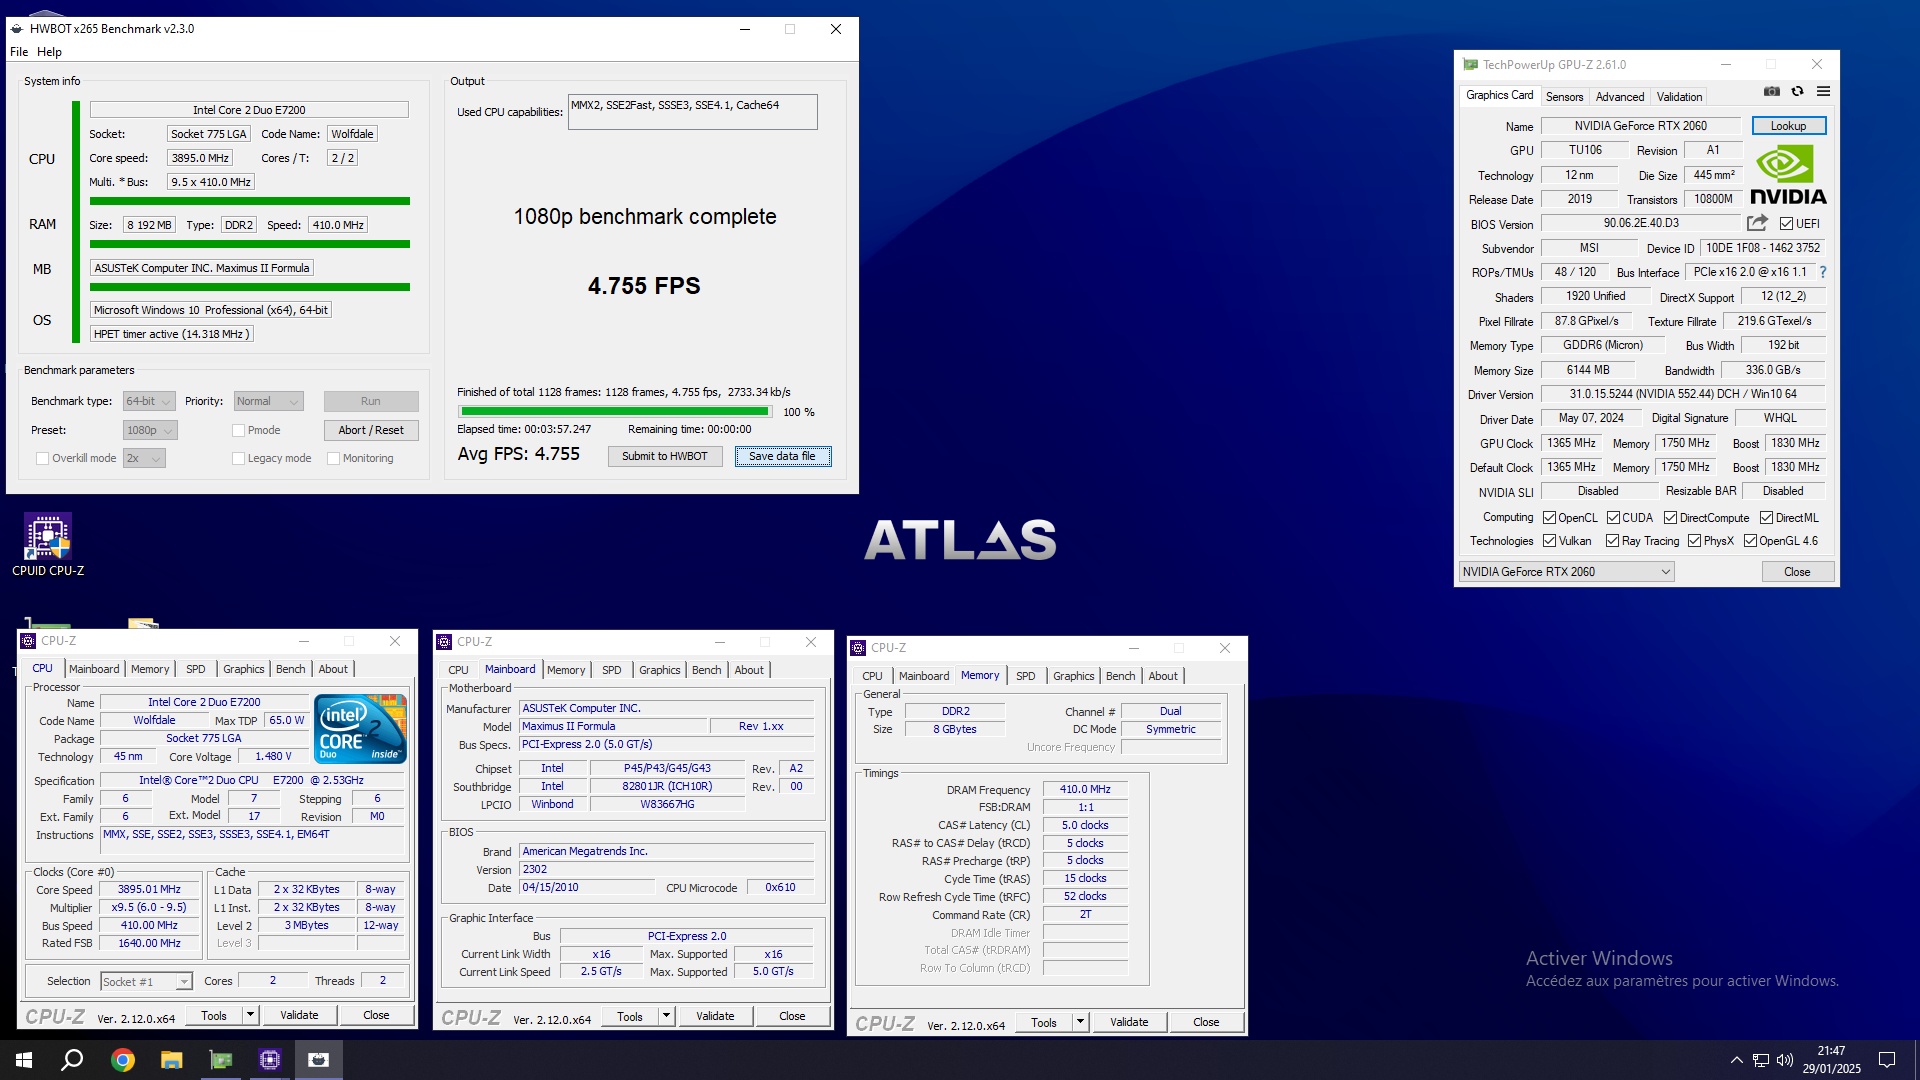Open the Overkill 2x dropdown
The image size is (1920, 1080).
point(144,458)
